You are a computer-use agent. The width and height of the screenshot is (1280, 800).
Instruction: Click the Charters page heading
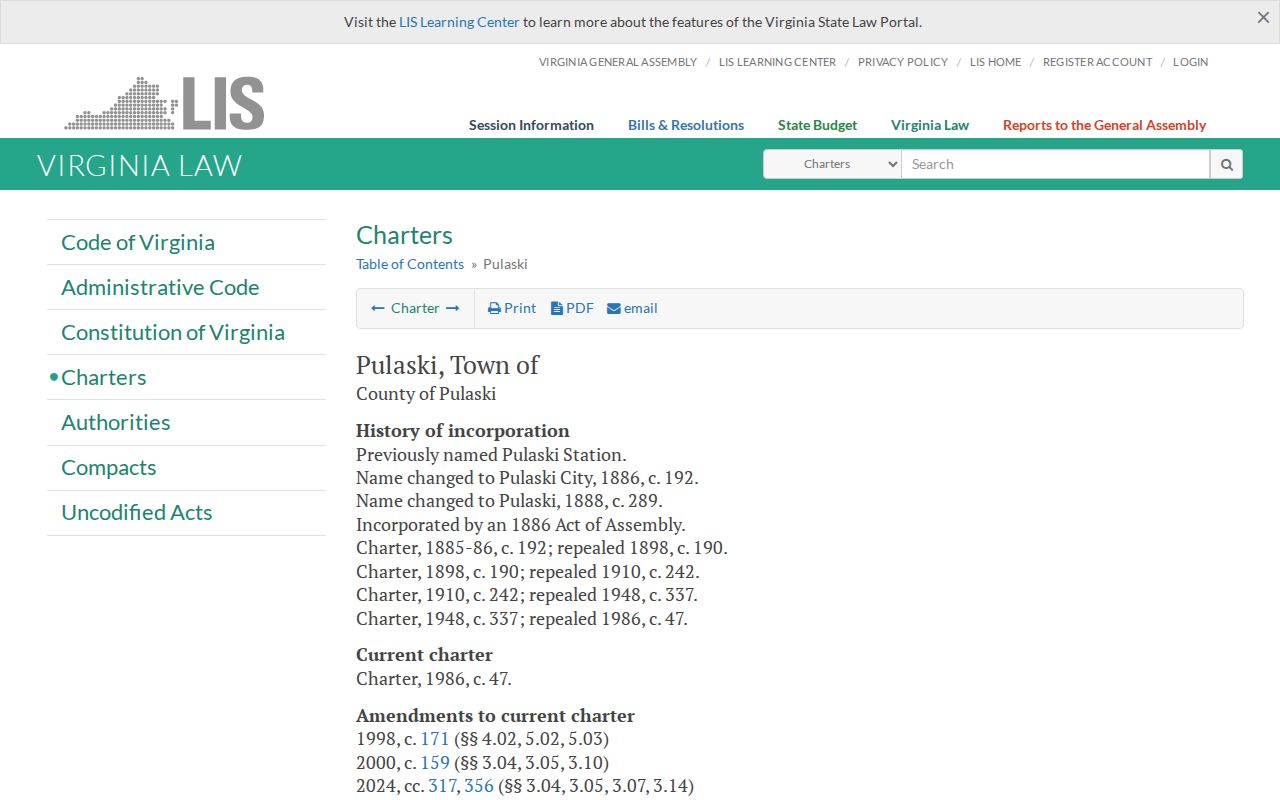pyautogui.click(x=404, y=235)
